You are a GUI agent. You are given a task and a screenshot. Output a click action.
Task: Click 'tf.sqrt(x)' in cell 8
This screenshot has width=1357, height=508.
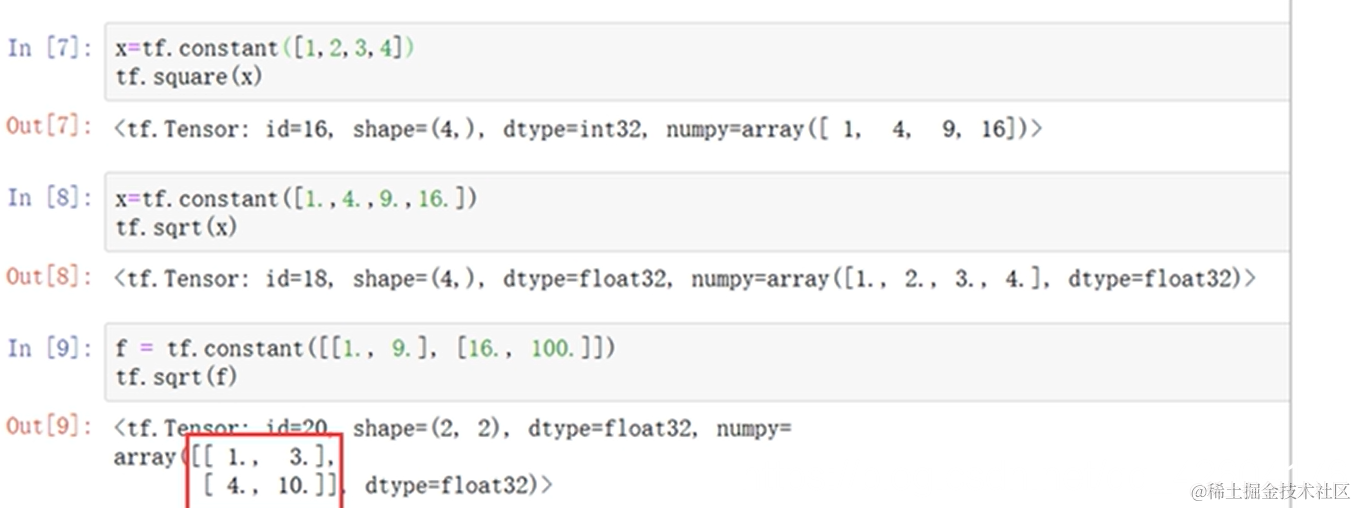[176, 227]
